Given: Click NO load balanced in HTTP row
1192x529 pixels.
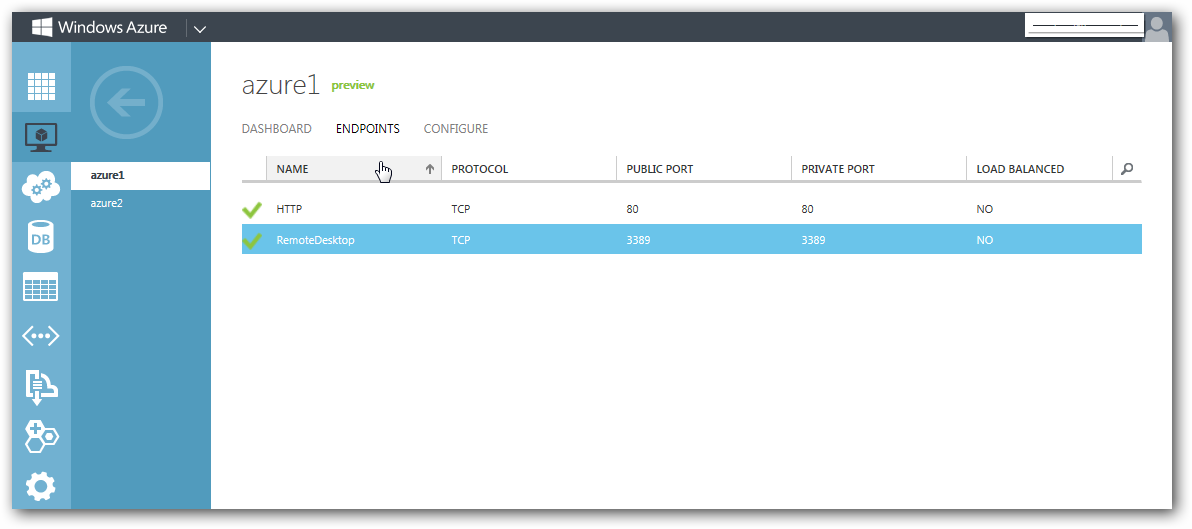Looking at the screenshot, I should [x=984, y=209].
